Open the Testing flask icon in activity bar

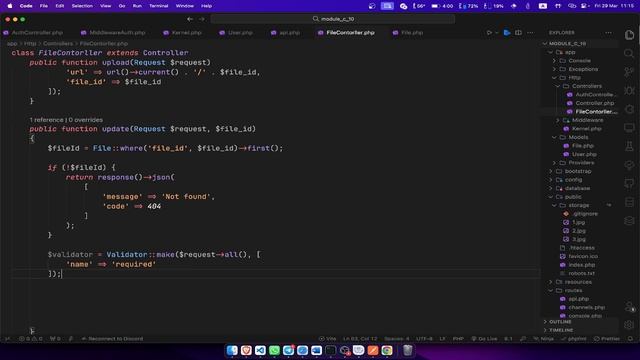click(x=629, y=146)
